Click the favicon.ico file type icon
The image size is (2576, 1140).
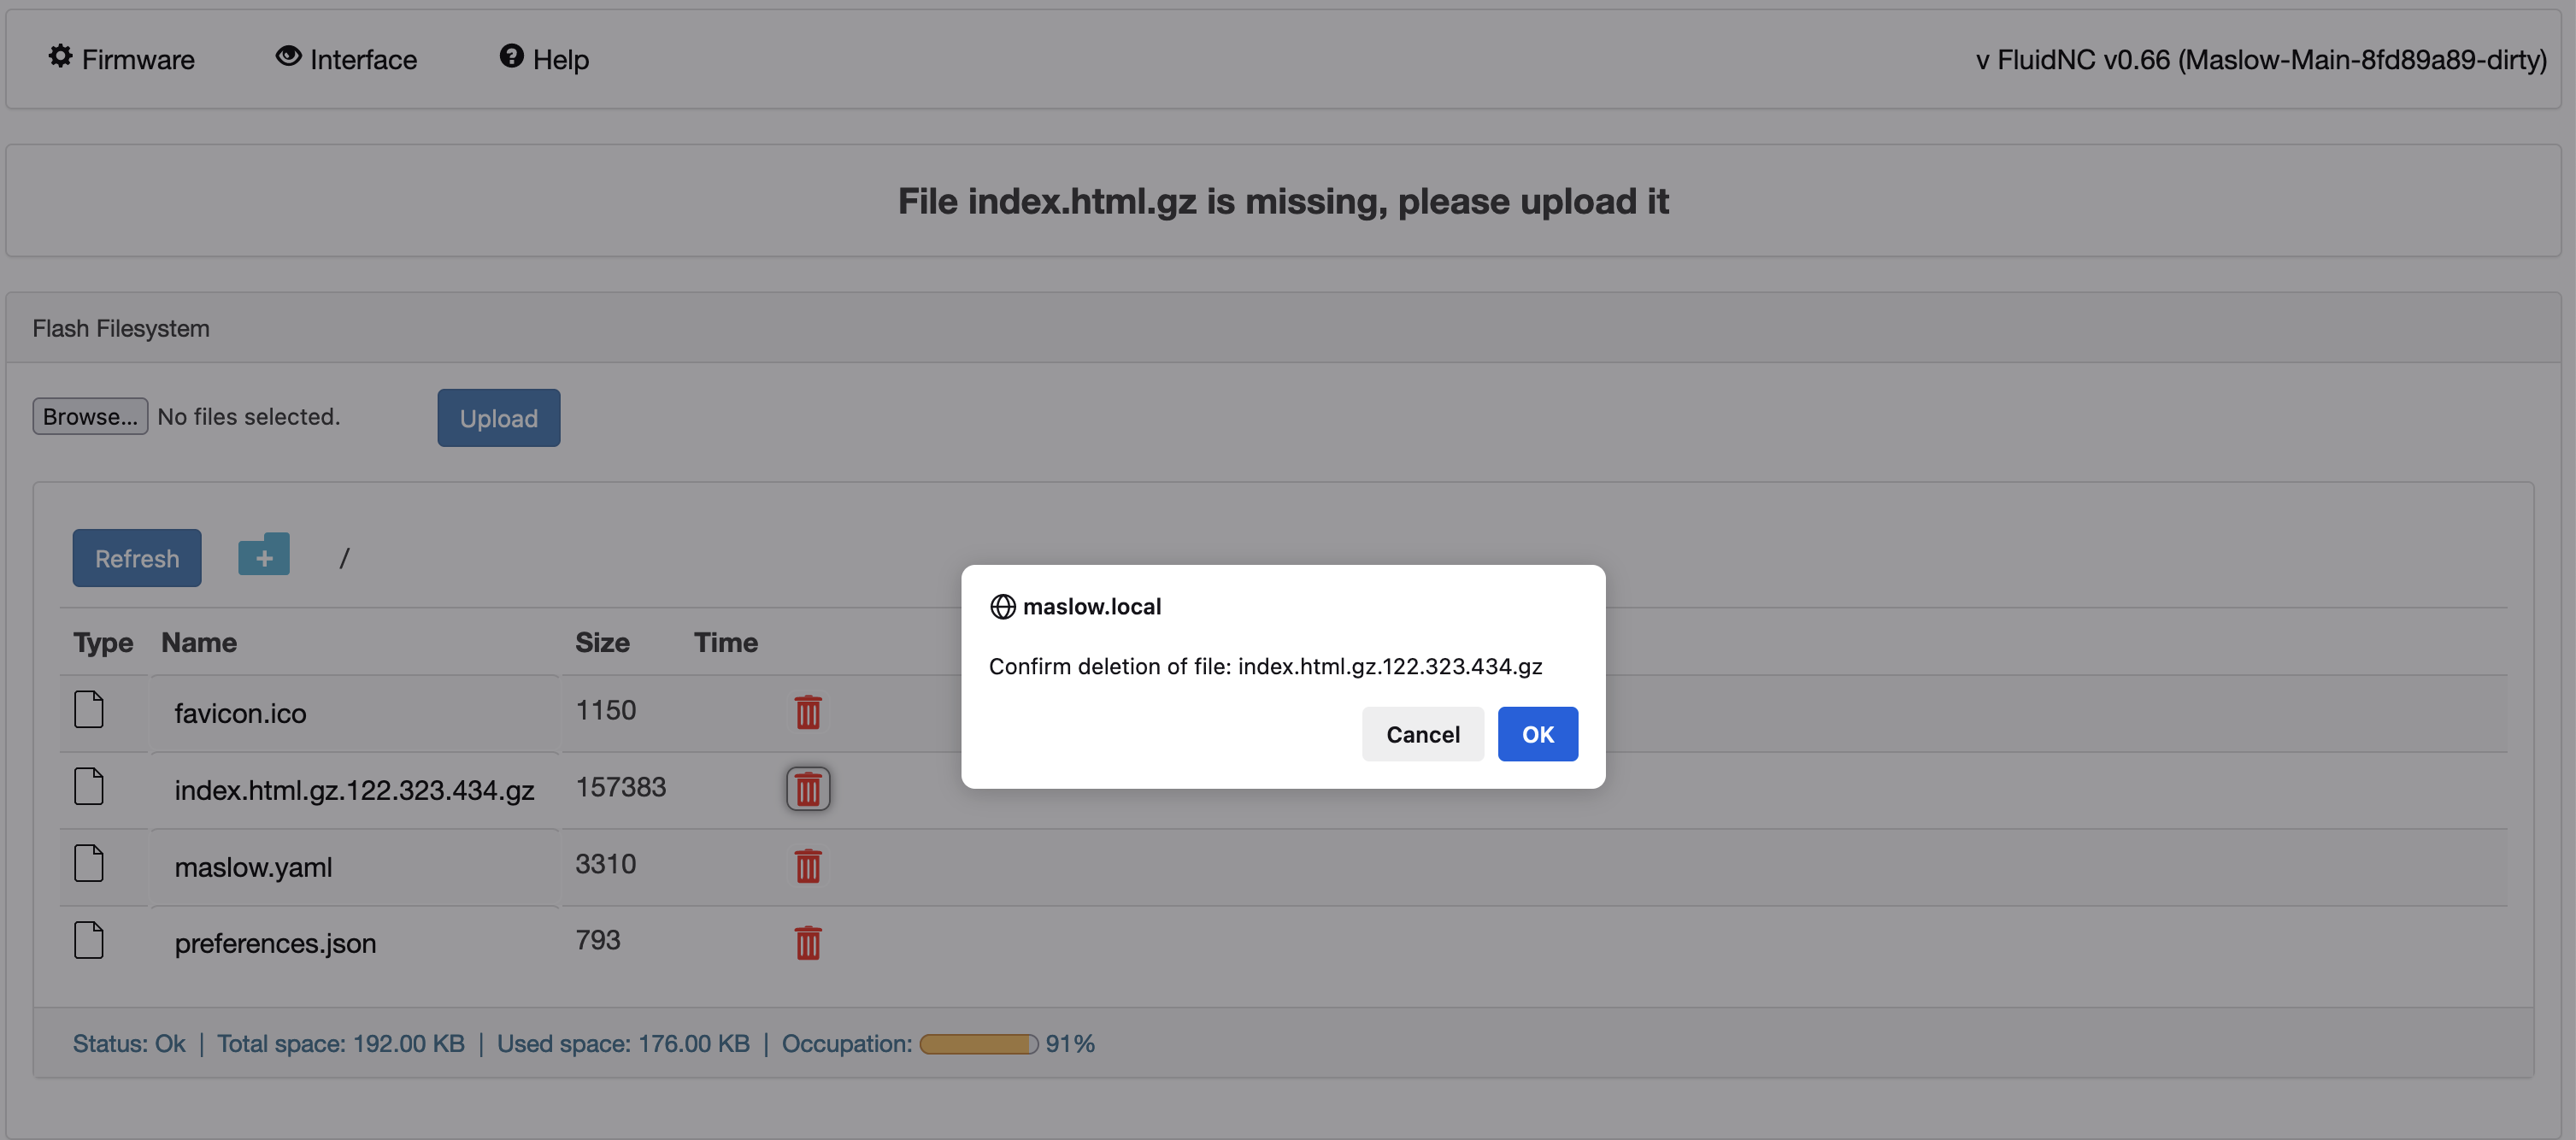click(89, 710)
